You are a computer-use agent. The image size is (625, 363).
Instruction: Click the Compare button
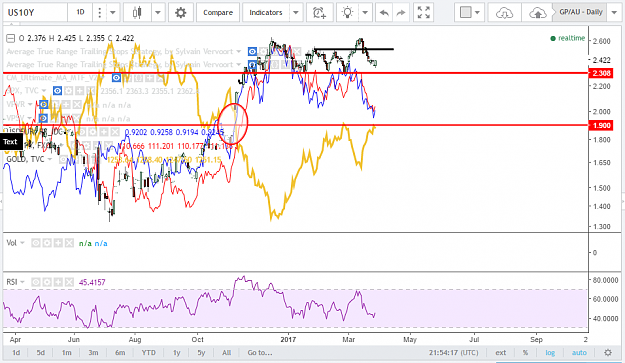[x=218, y=12]
